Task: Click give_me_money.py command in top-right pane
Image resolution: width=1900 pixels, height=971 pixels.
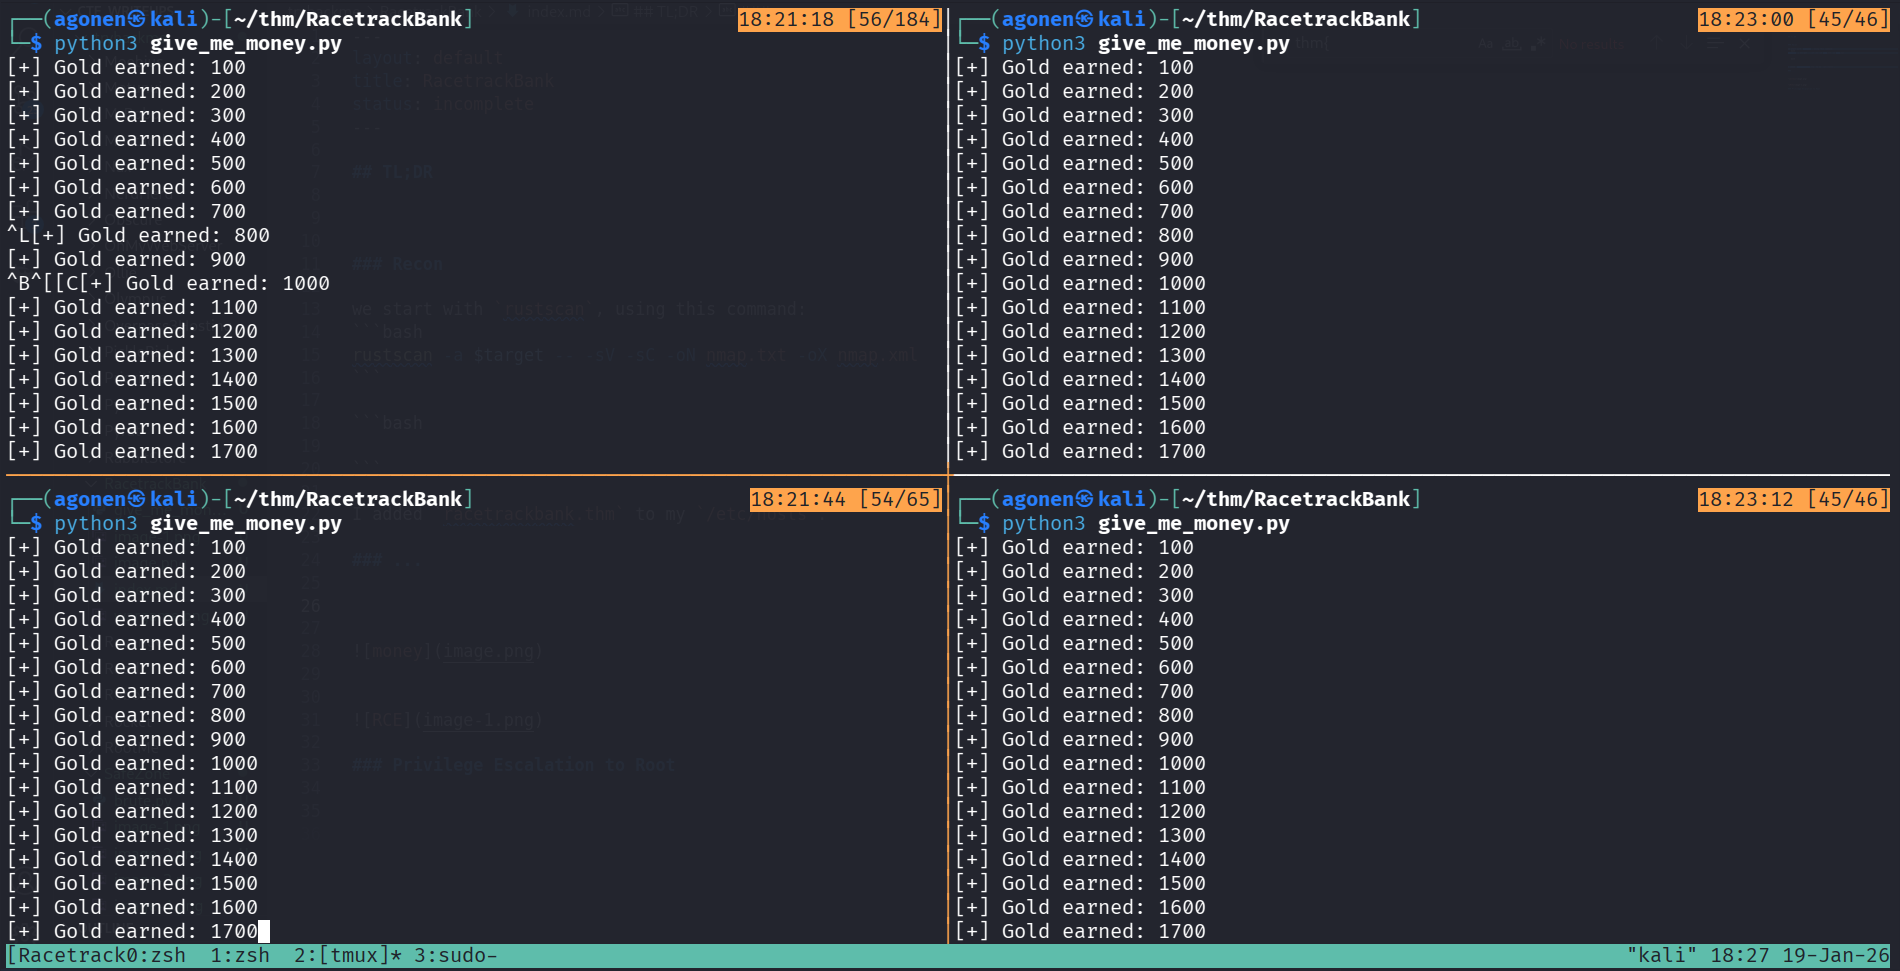Action: (1193, 43)
